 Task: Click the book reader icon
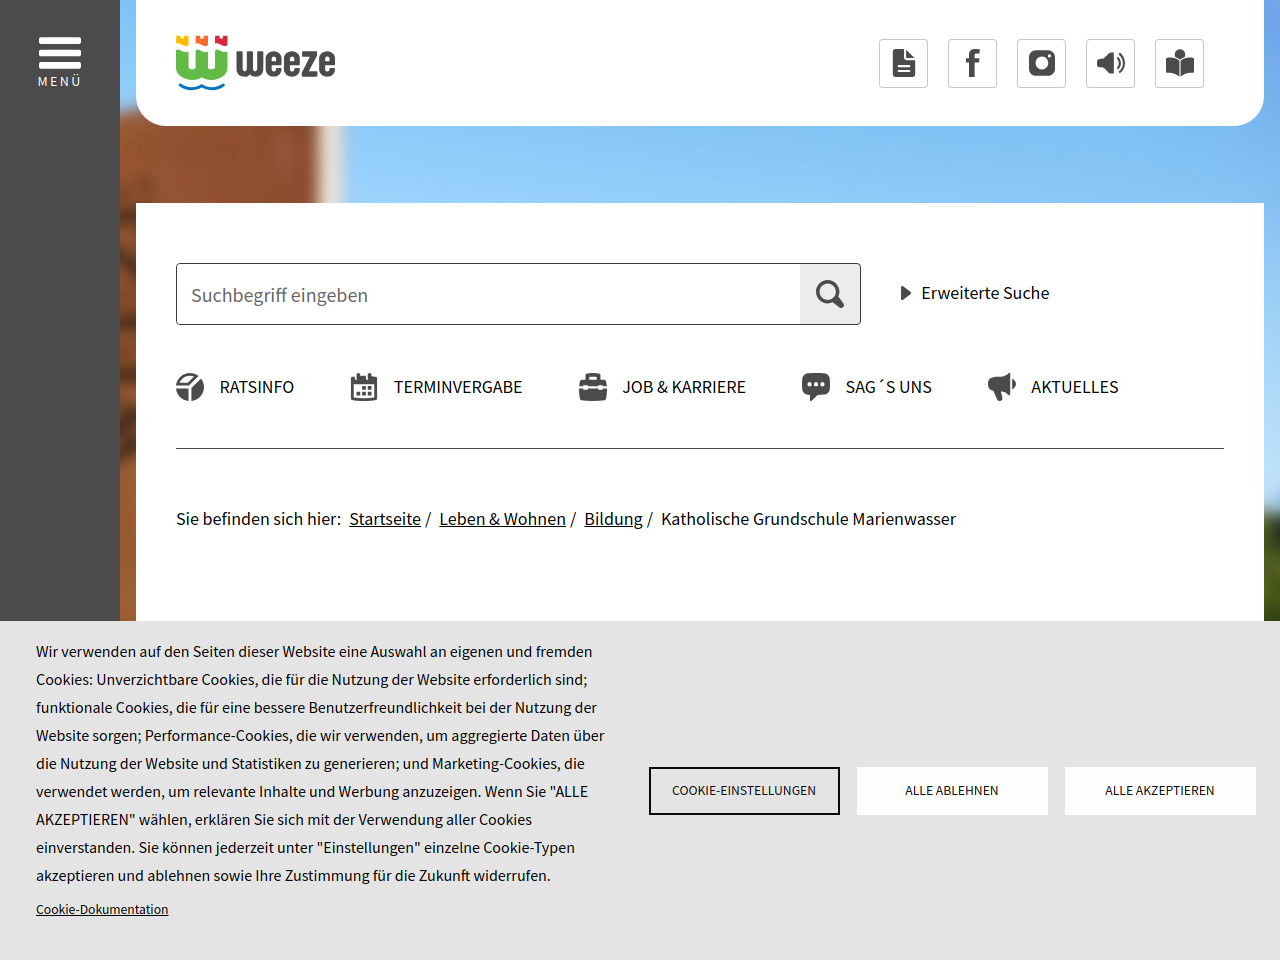click(1179, 64)
